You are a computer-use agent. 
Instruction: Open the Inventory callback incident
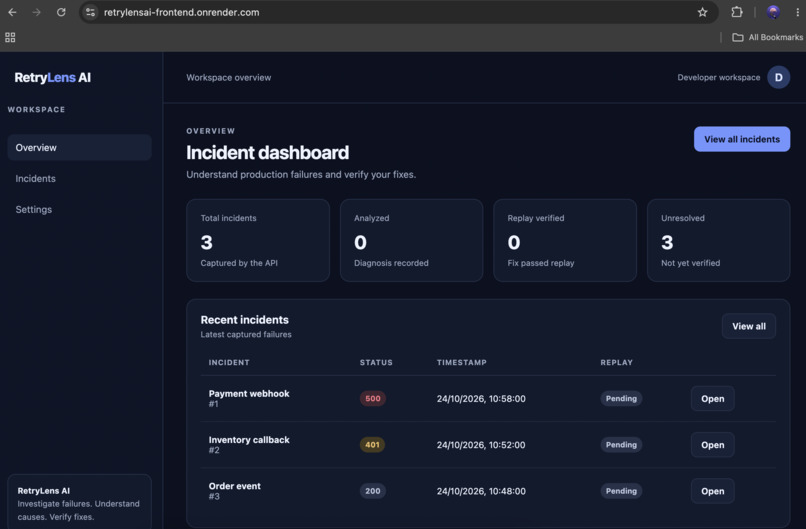712,445
